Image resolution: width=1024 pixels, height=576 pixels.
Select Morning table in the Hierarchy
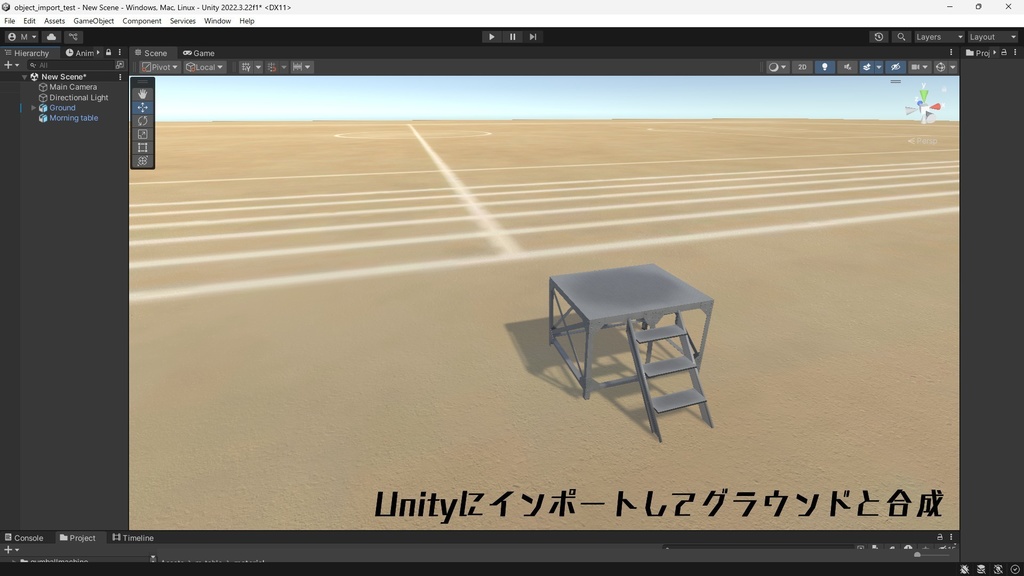click(73, 117)
